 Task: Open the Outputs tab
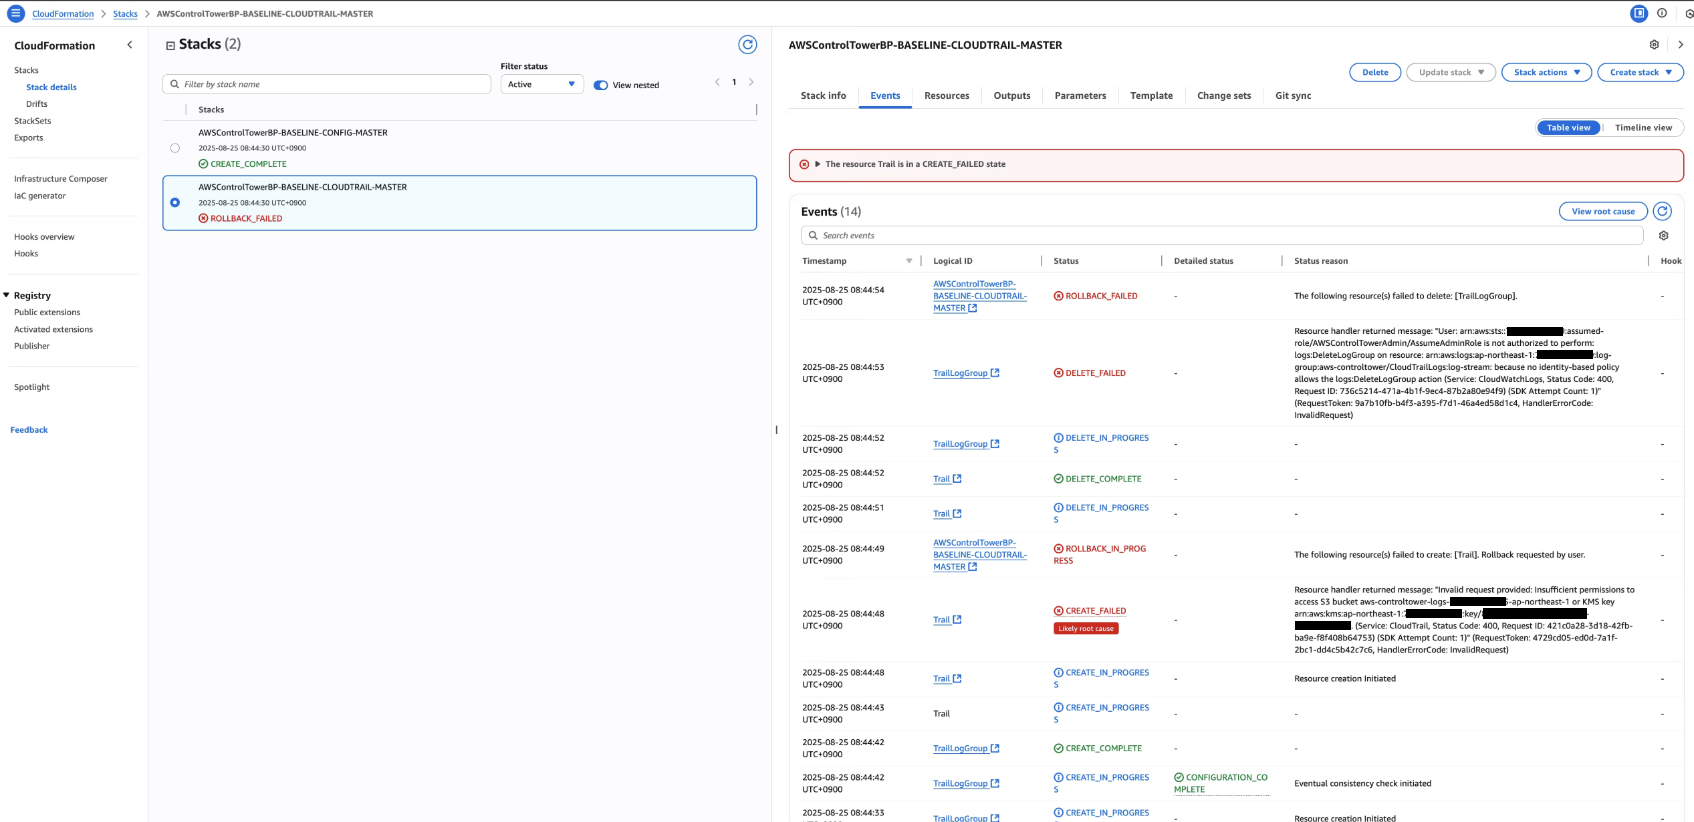point(1012,96)
